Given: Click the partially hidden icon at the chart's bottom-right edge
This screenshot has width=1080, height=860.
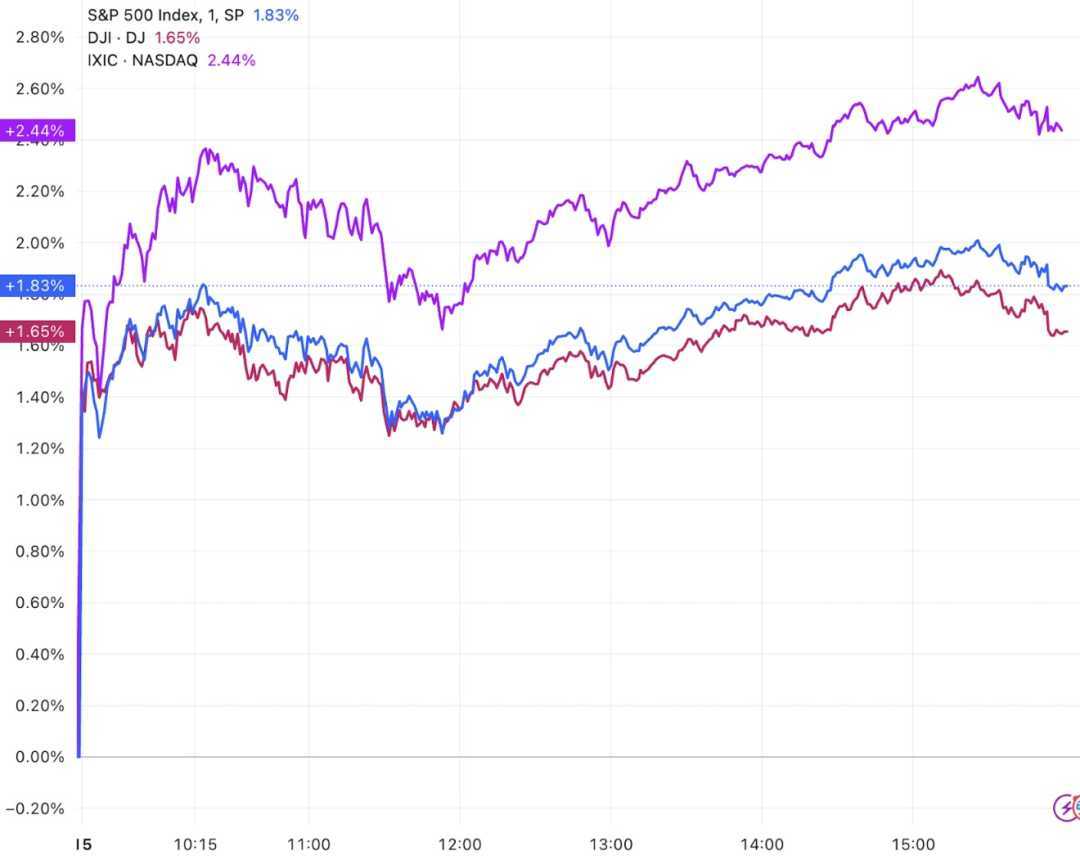Looking at the screenshot, I should click(1076, 806).
